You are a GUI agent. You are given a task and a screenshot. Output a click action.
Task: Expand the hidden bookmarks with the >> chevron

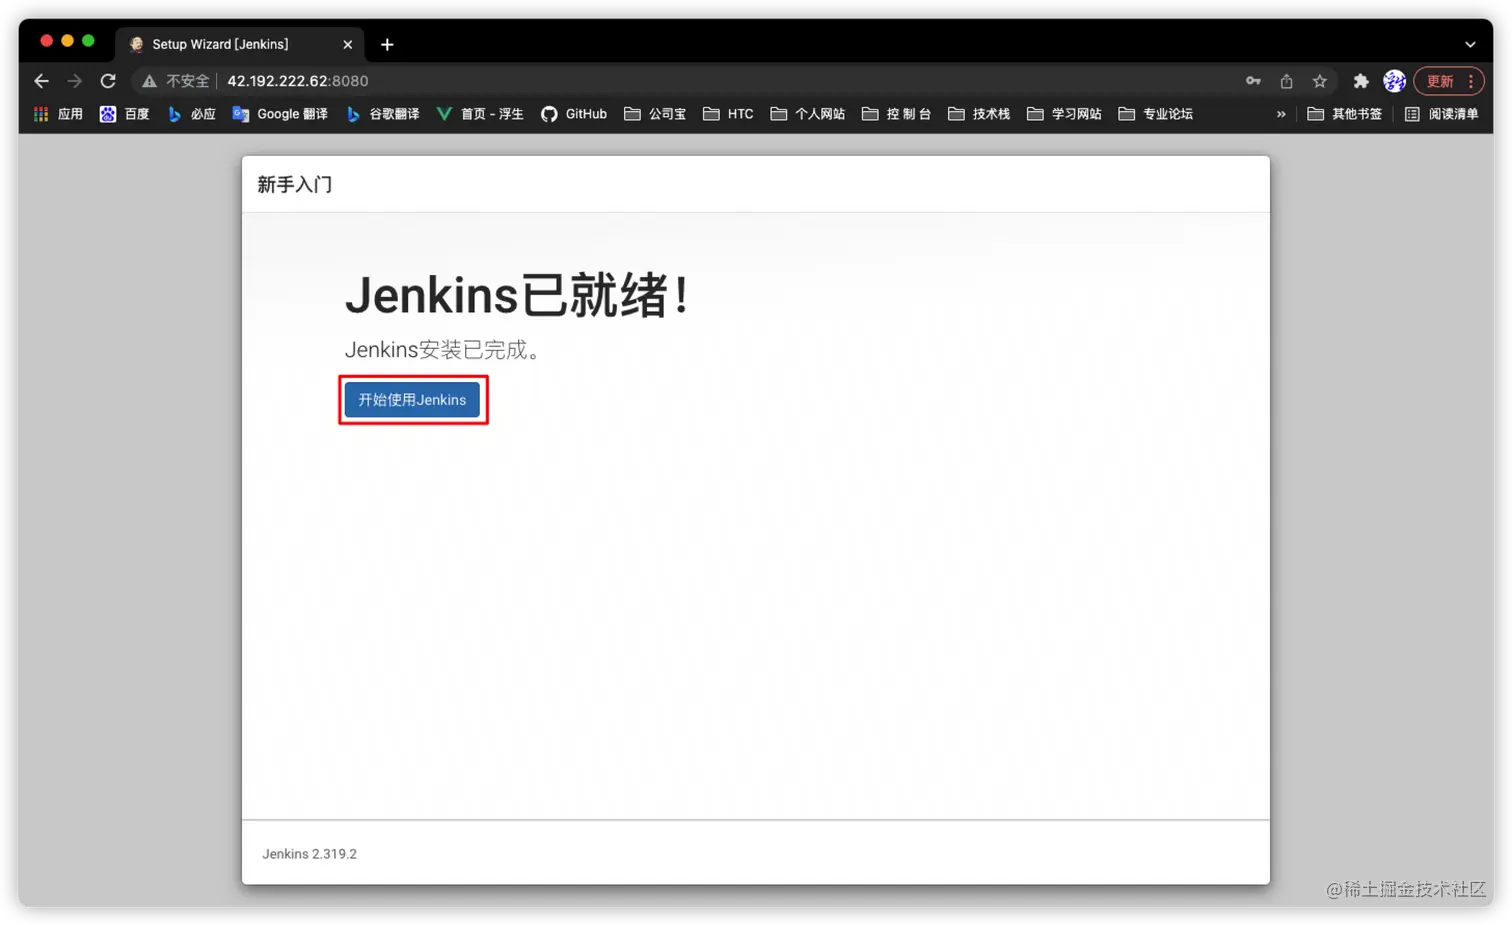(x=1281, y=113)
